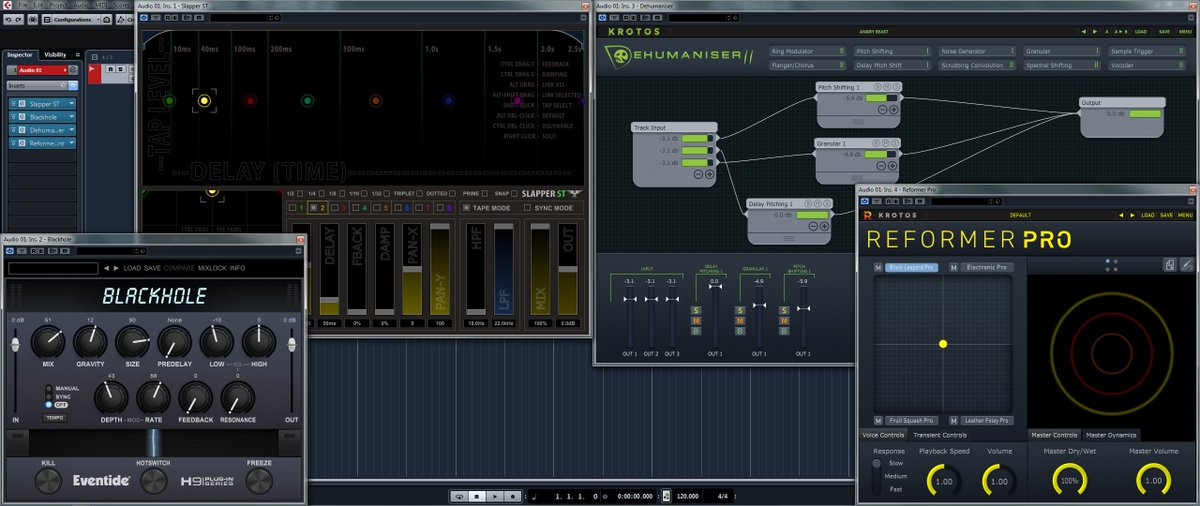1200x506 pixels.
Task: Open the Dehumaniser MENU
Action: [x=1185, y=31]
